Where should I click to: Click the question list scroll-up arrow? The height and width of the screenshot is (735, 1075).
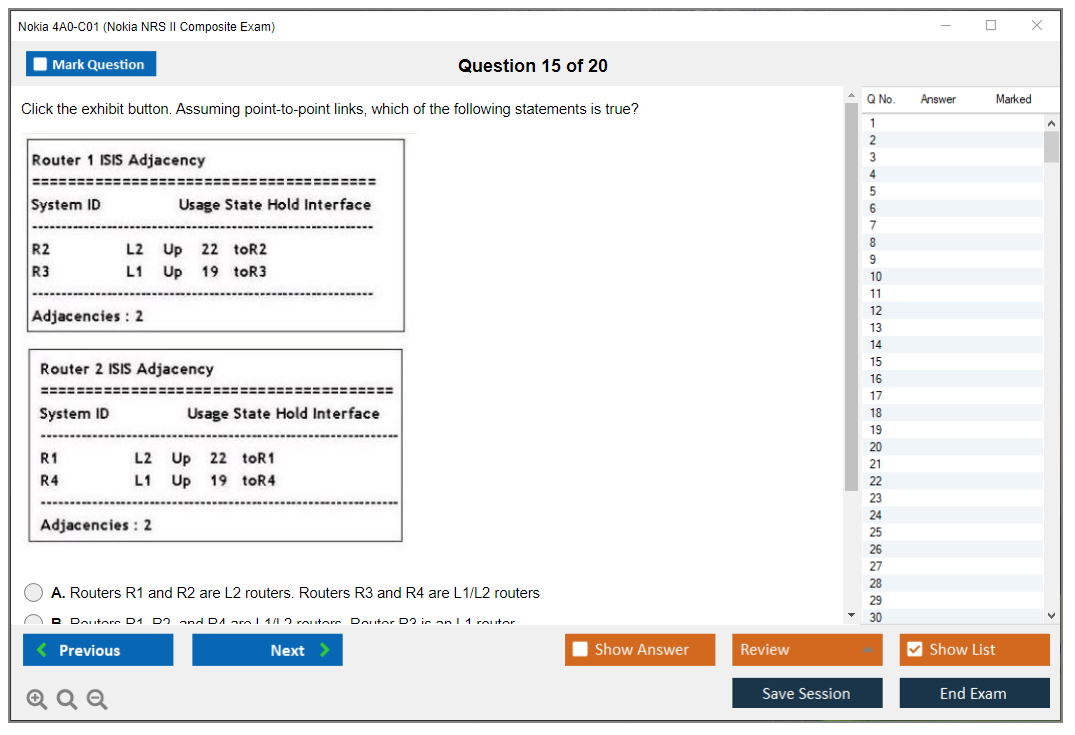pos(1051,122)
